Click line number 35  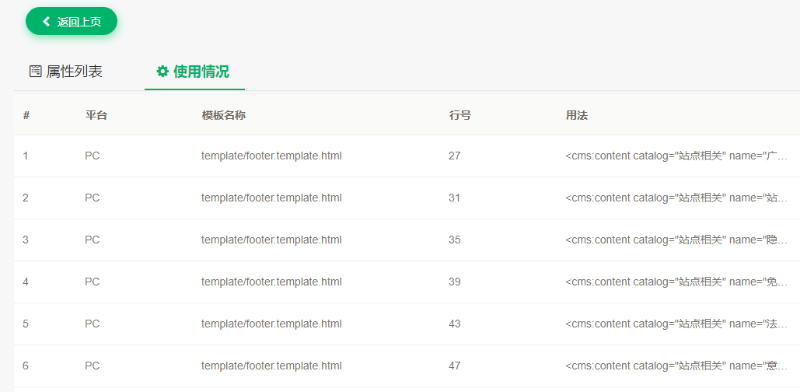coord(455,239)
